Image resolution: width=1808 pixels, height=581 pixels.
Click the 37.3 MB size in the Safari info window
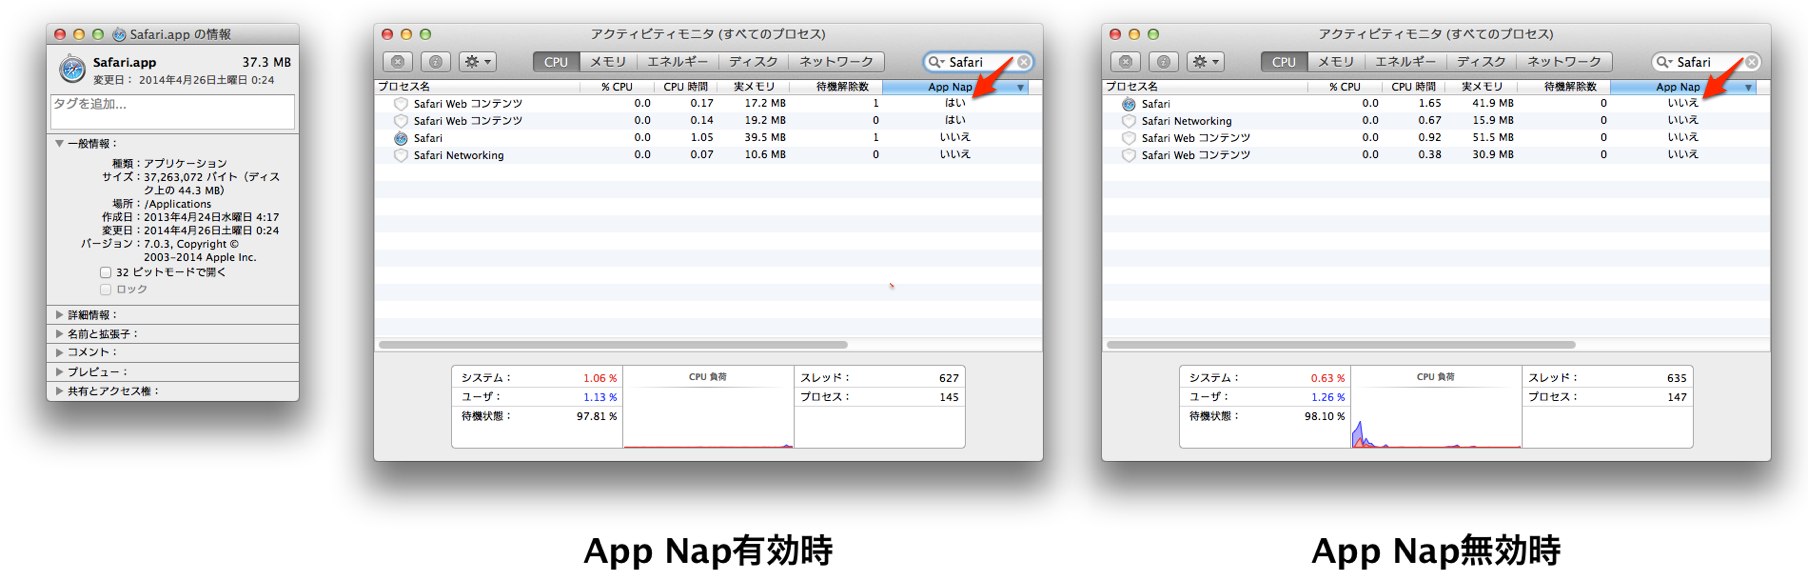[x=266, y=62]
